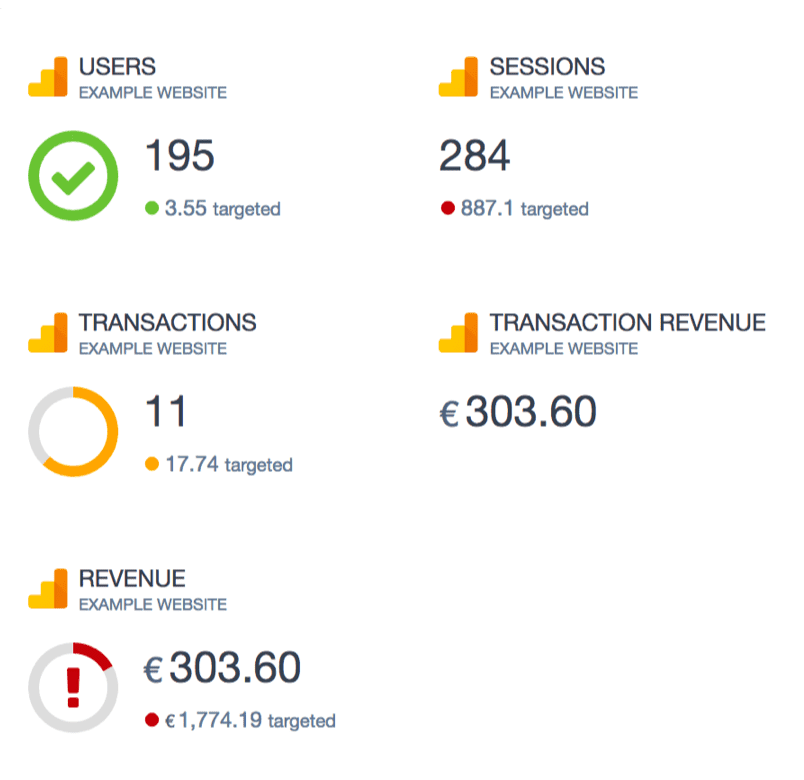Open the Transaction Revenue widget title
This screenshot has width=804, height=780.
pos(627,323)
